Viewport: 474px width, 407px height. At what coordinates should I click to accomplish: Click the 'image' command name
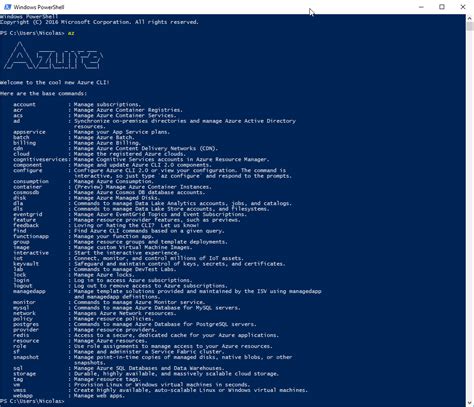(x=21, y=247)
